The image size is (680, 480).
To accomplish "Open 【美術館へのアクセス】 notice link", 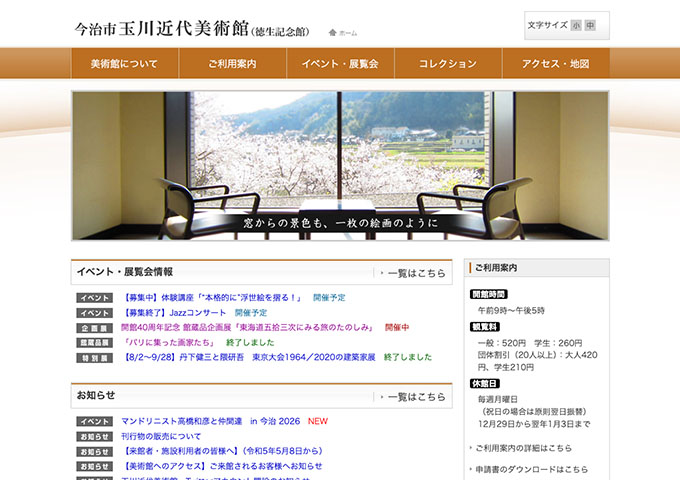I will (x=222, y=466).
